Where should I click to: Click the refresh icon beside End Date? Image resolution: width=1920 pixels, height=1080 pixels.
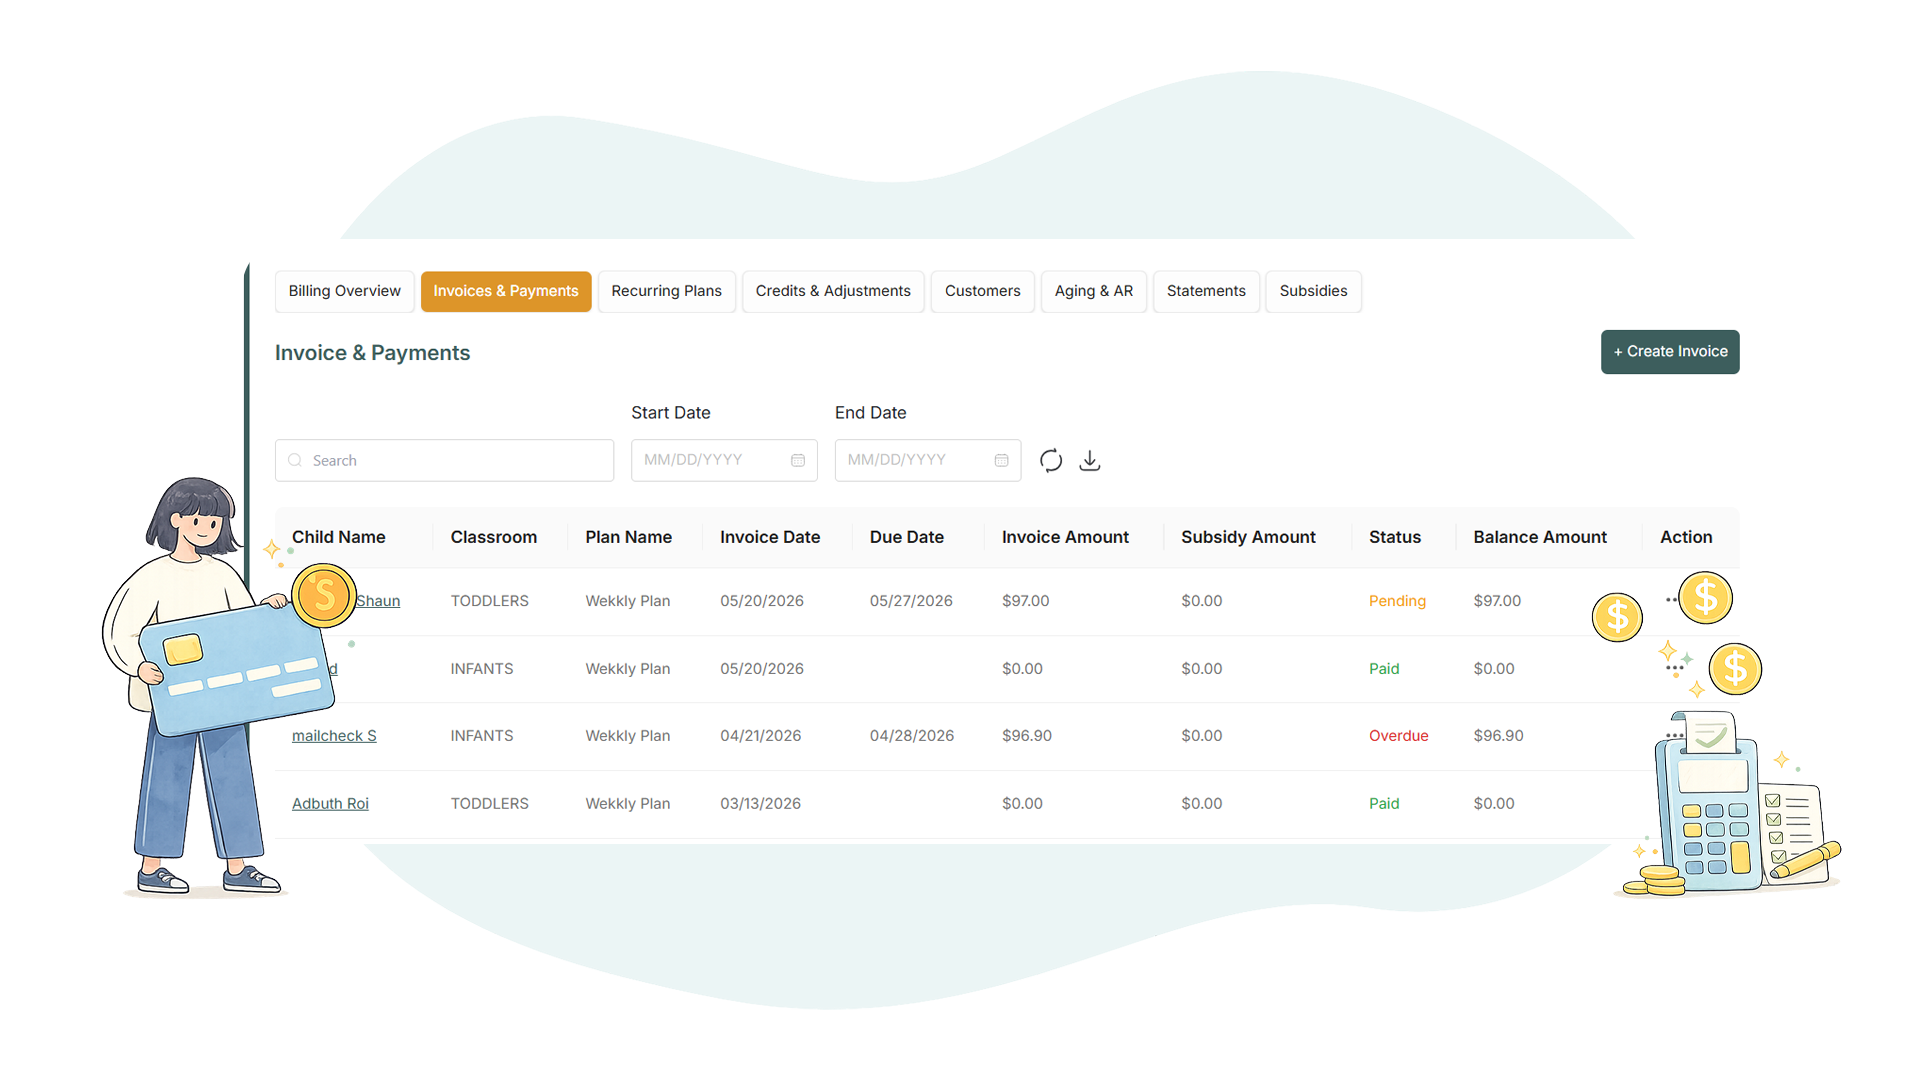tap(1050, 460)
